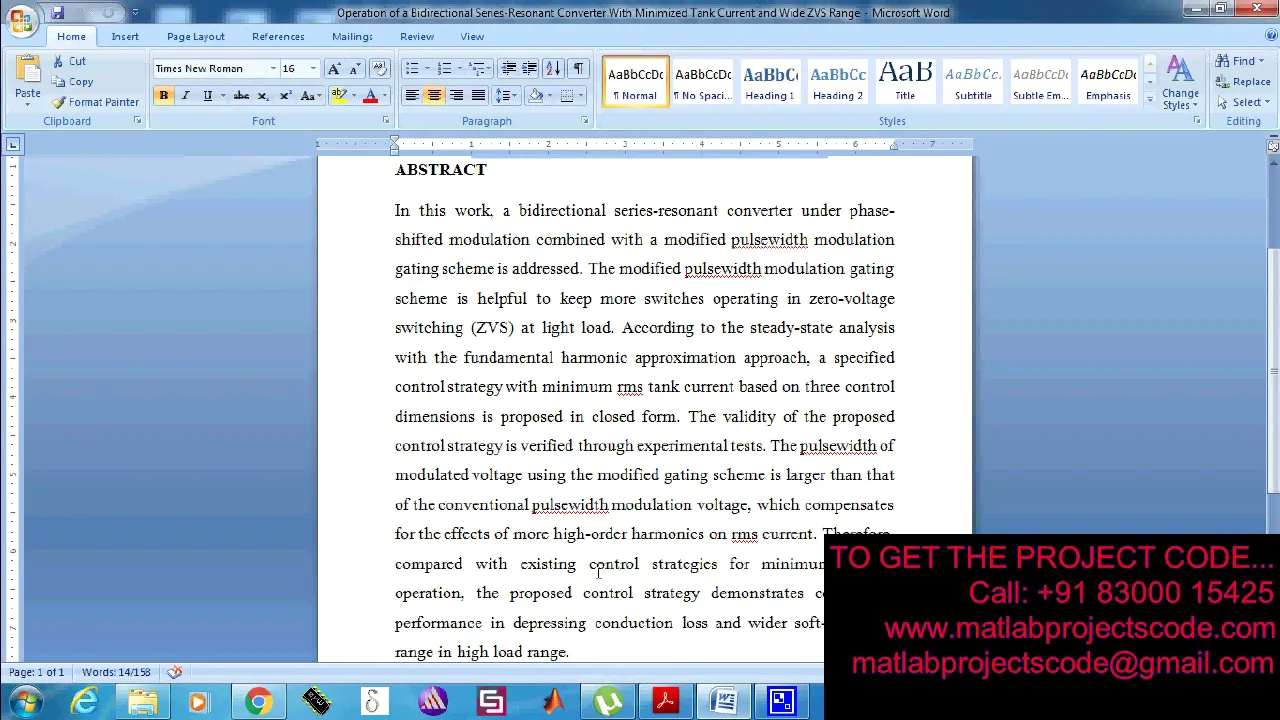Expand the numbering list dropdown

460,69
